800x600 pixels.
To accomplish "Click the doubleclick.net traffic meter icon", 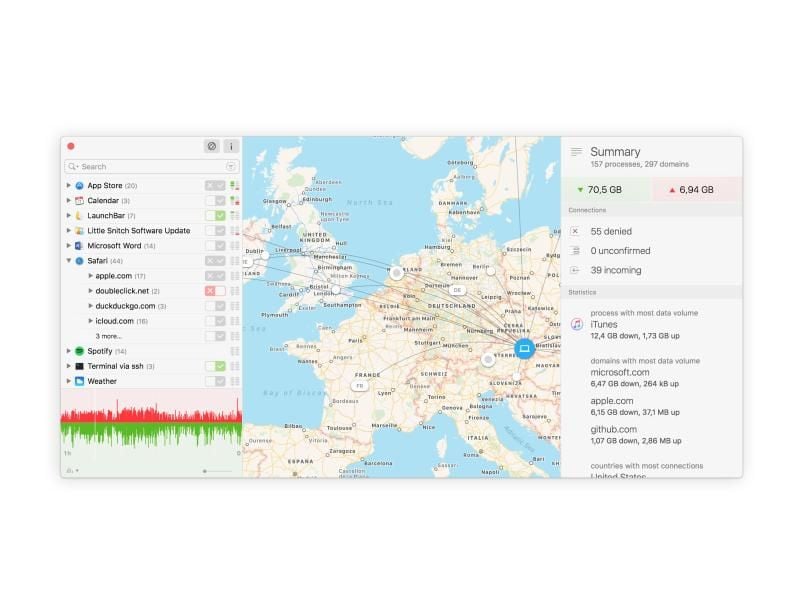I will coord(235,291).
